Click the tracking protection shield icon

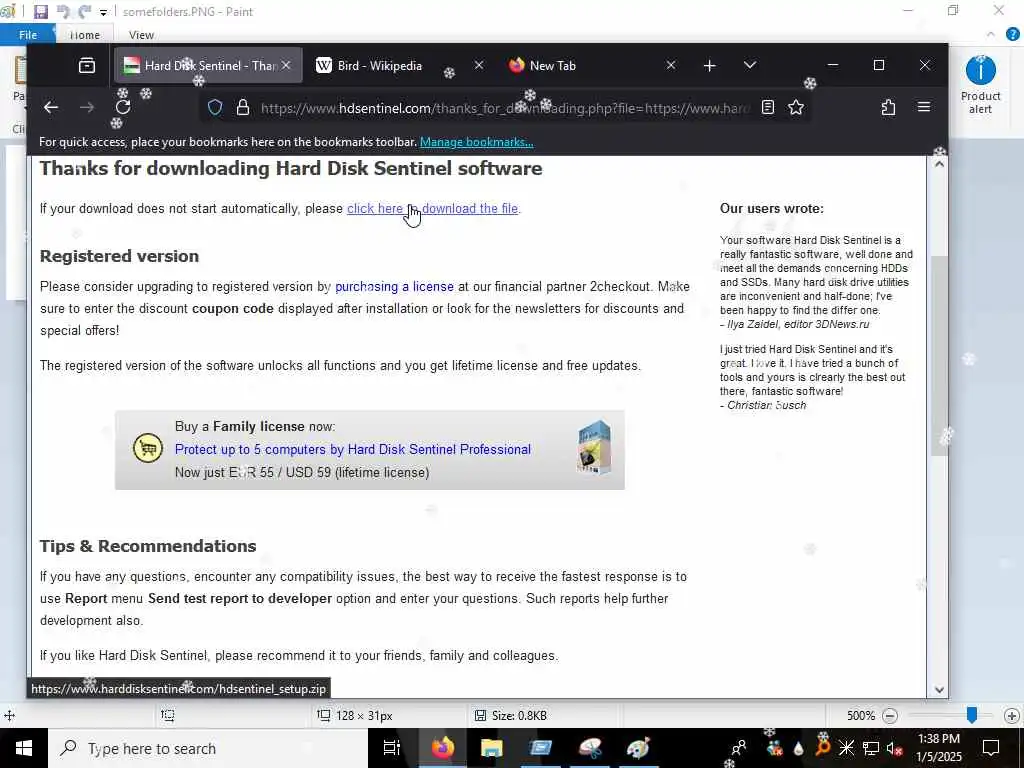(x=215, y=107)
